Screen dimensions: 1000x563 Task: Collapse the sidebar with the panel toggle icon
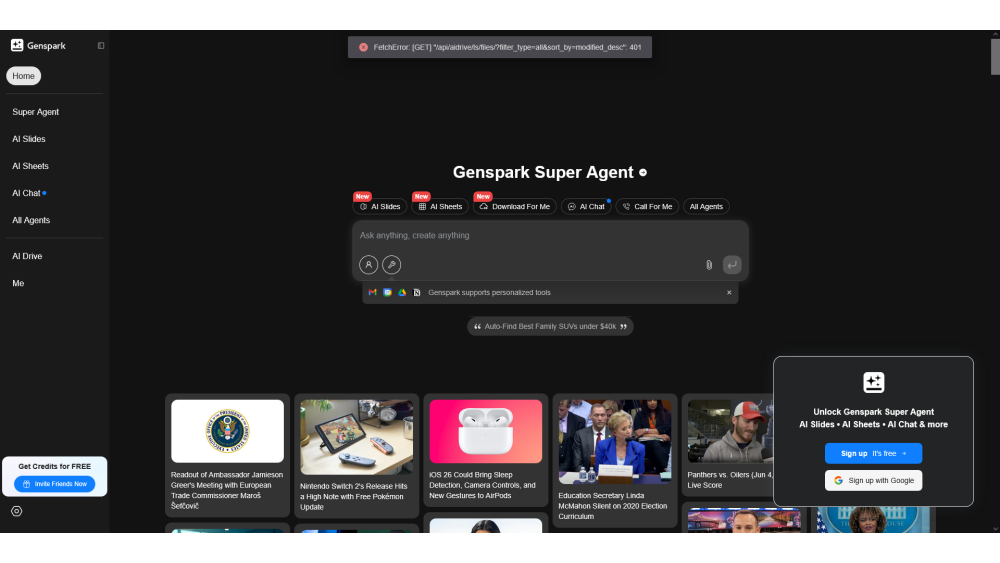tap(101, 46)
